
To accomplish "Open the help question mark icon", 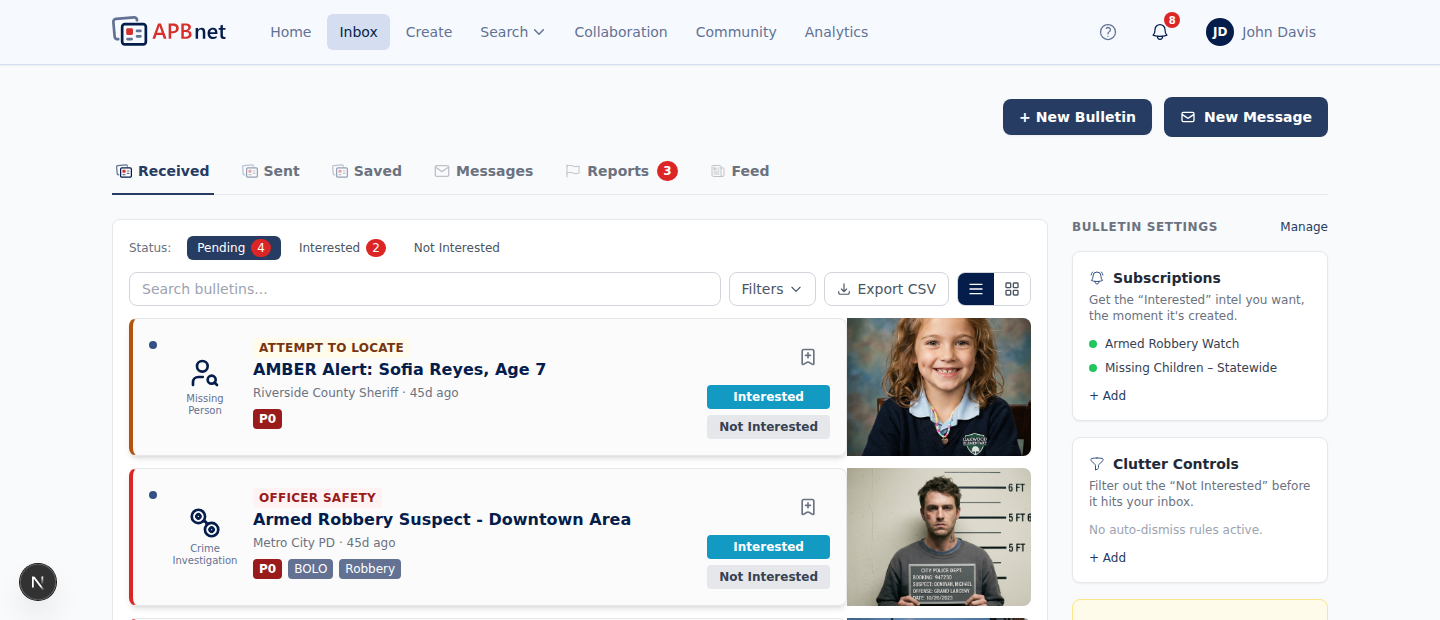I will pos(1108,32).
